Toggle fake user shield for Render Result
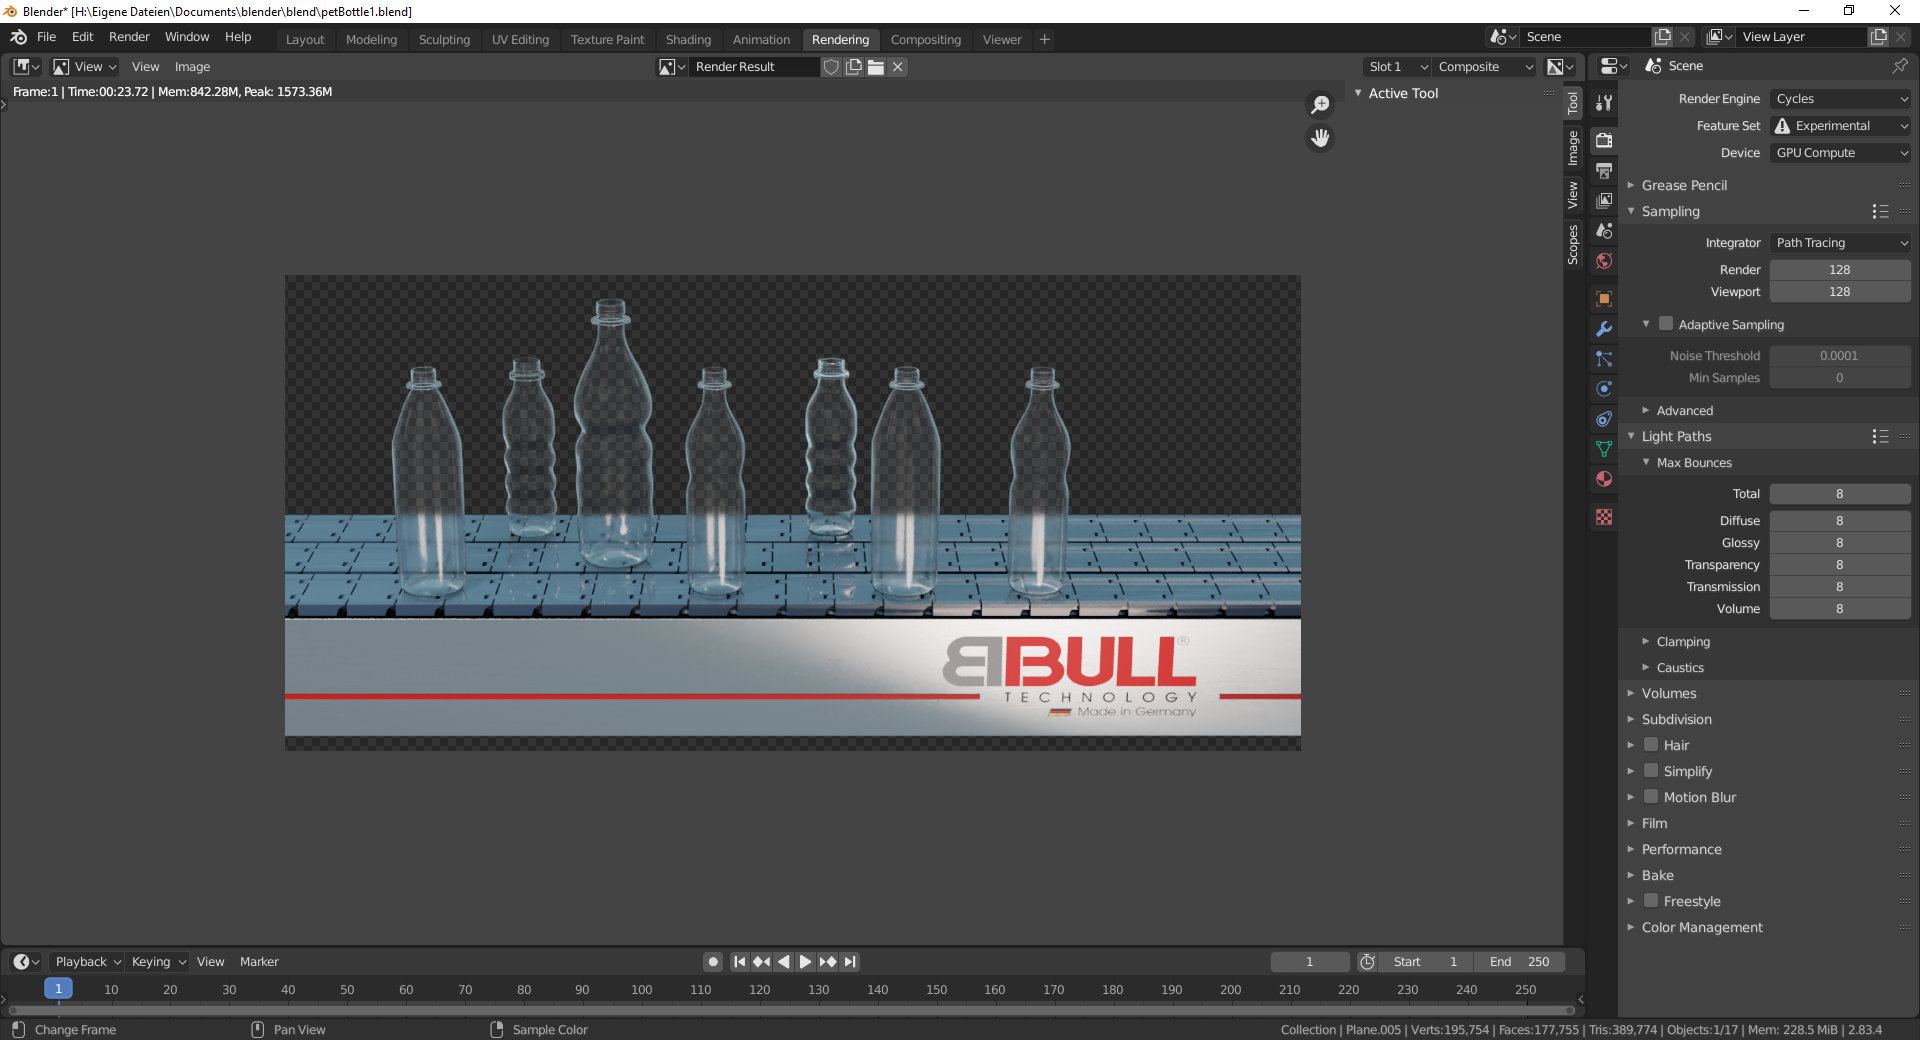Screen dimensions: 1920x1040 click(x=831, y=67)
